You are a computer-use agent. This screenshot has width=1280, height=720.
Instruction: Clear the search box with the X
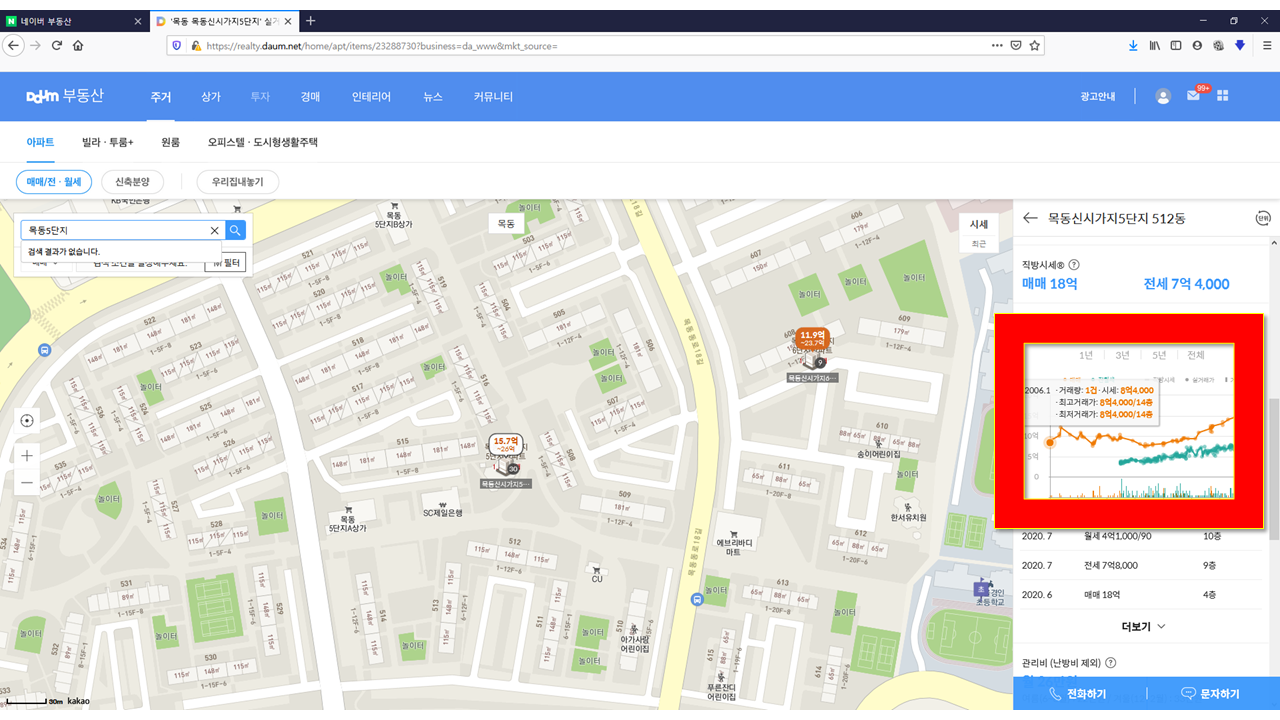tap(214, 230)
